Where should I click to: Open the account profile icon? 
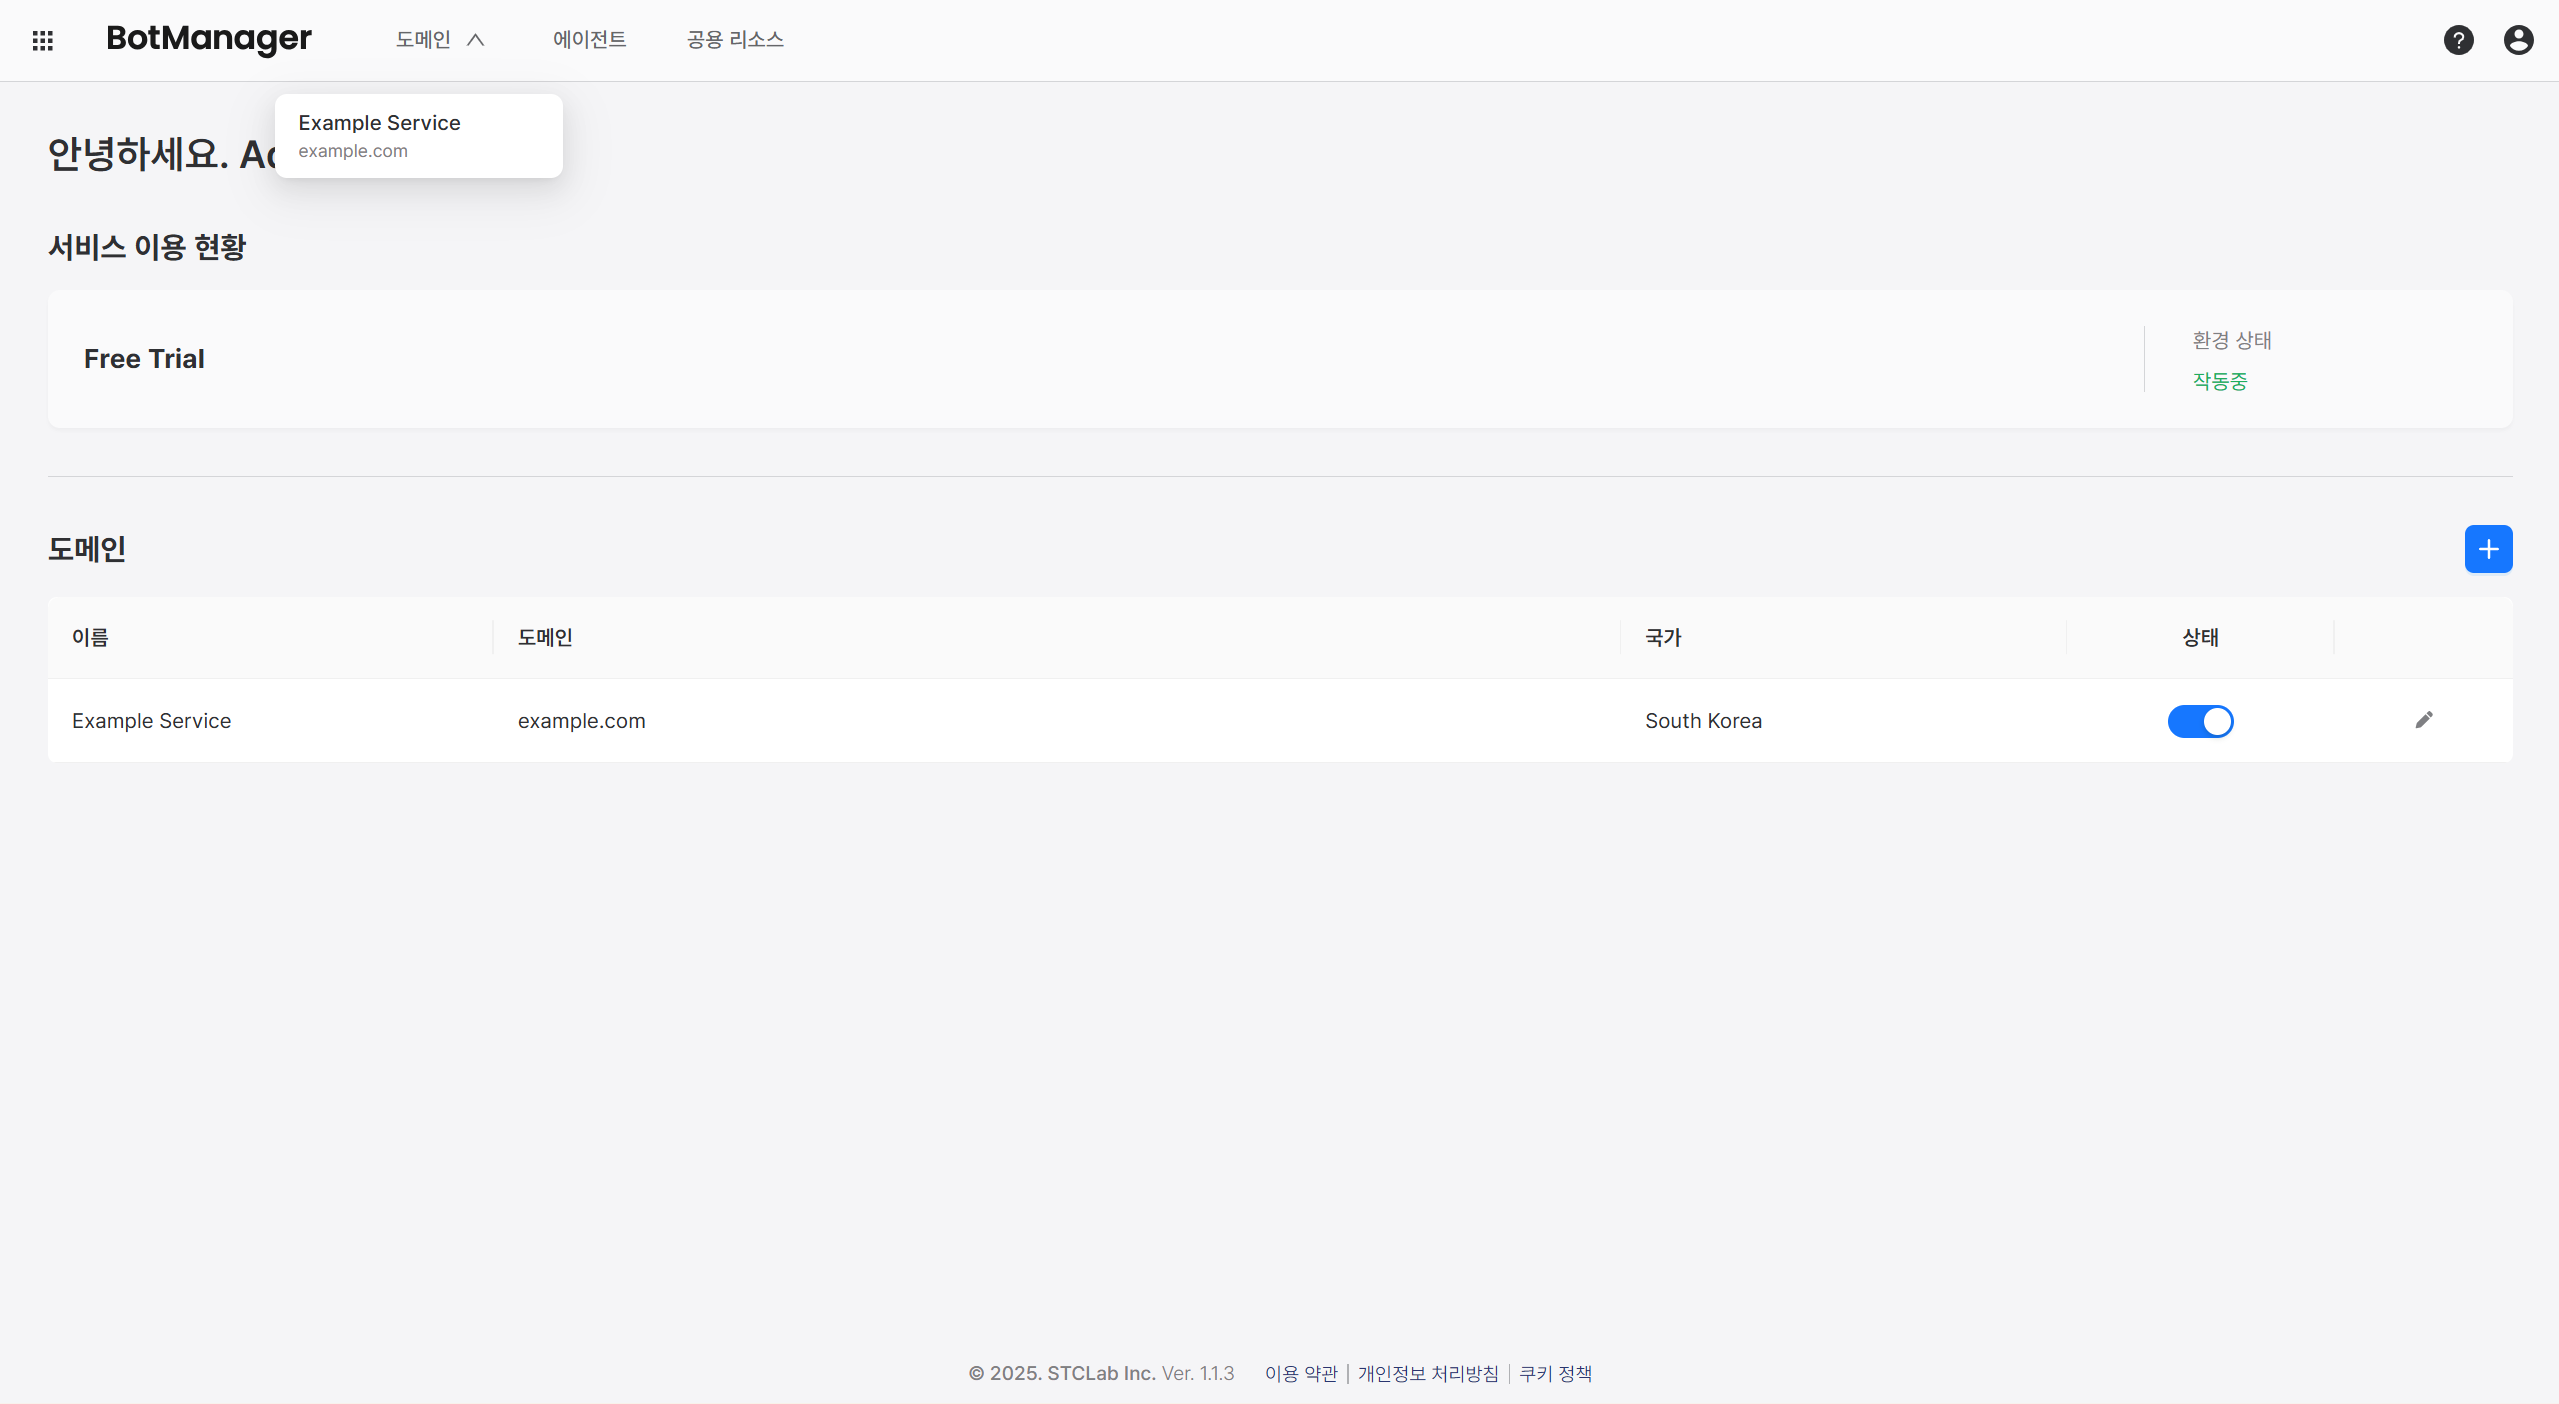pos(2518,40)
